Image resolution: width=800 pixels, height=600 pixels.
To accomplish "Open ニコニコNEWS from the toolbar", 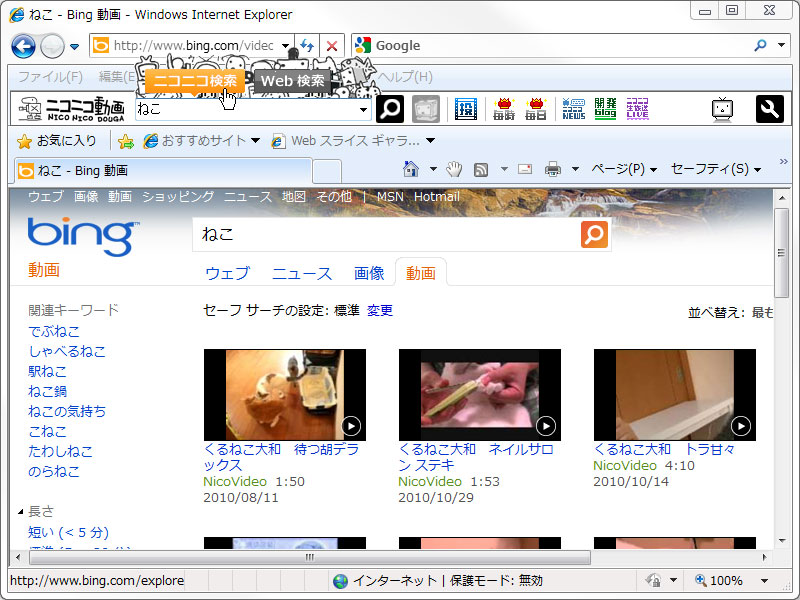I will 572,108.
